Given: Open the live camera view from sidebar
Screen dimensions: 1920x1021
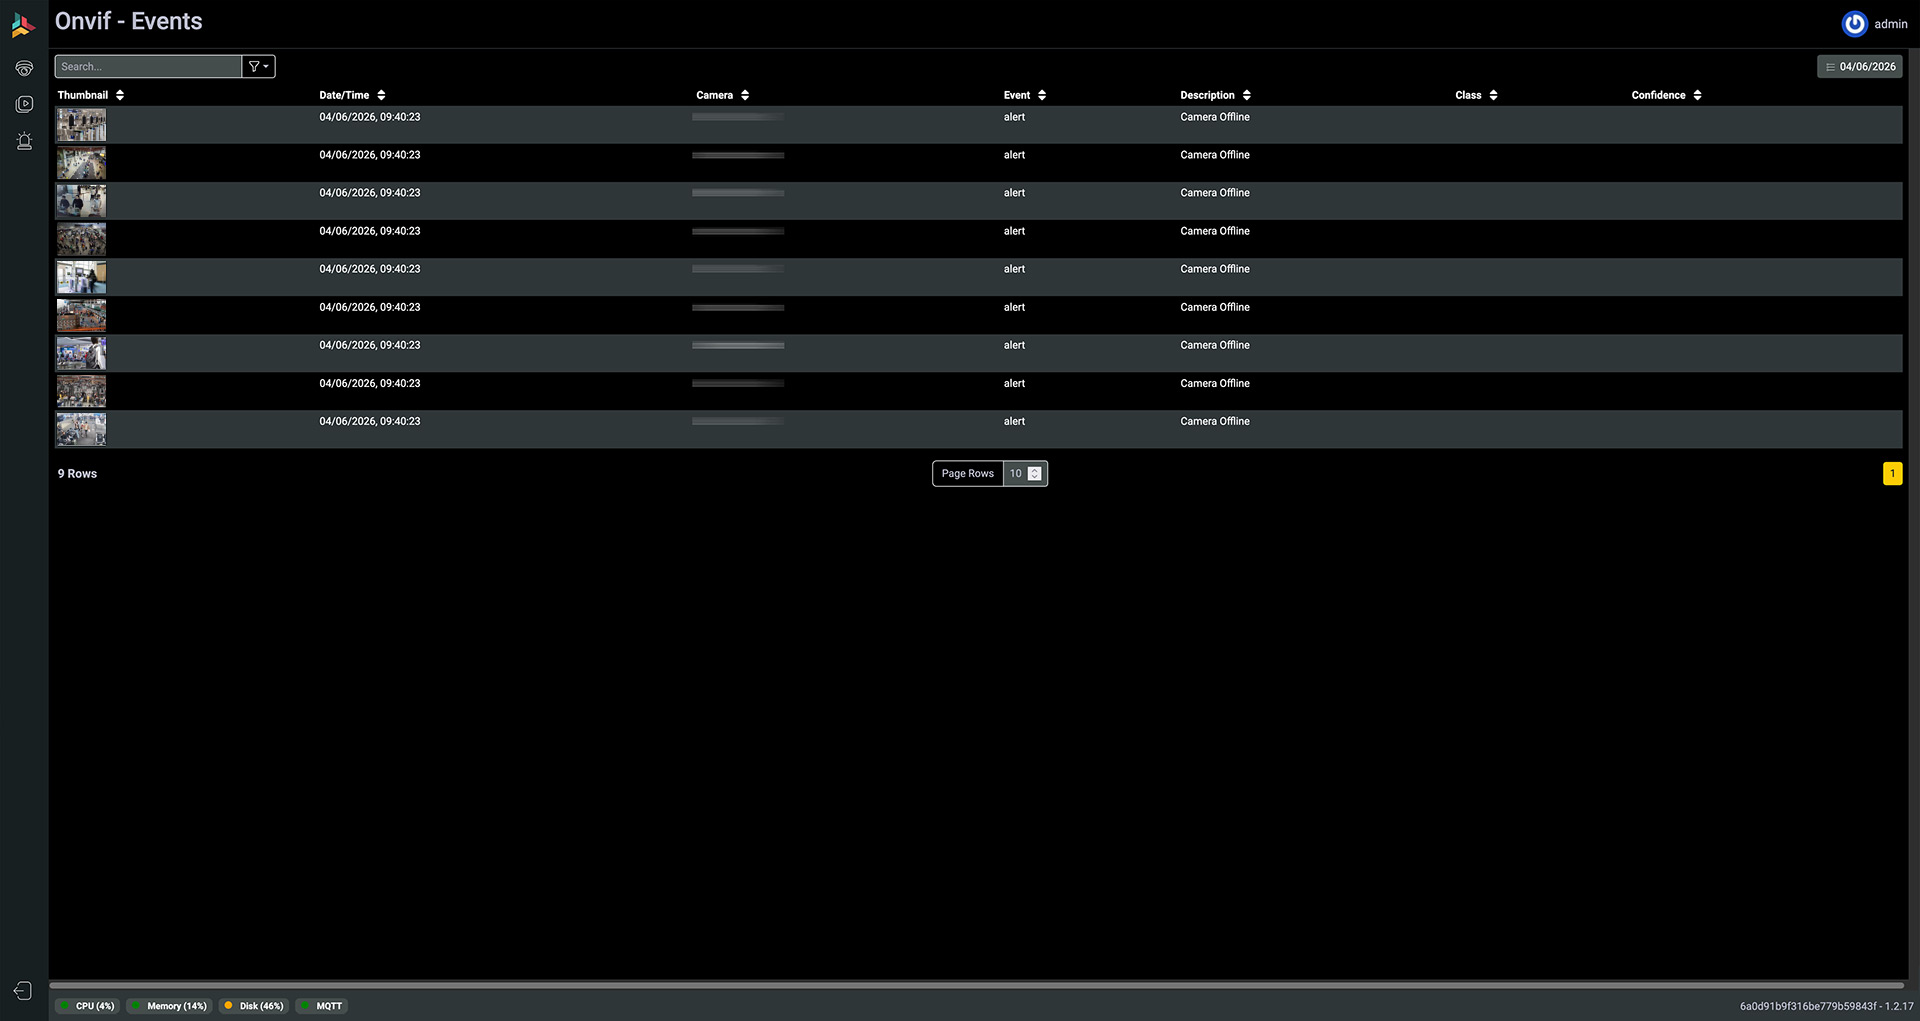Looking at the screenshot, I should click(24, 68).
